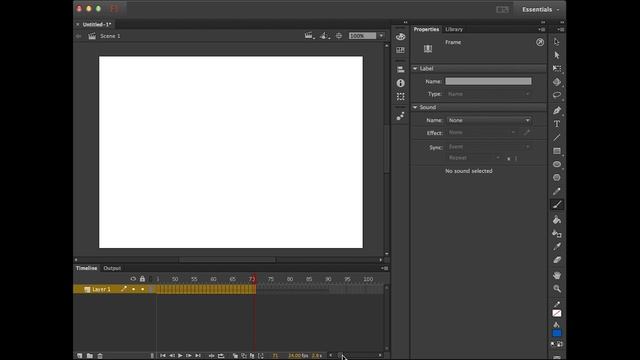Add a new layer in timeline

coord(80,356)
